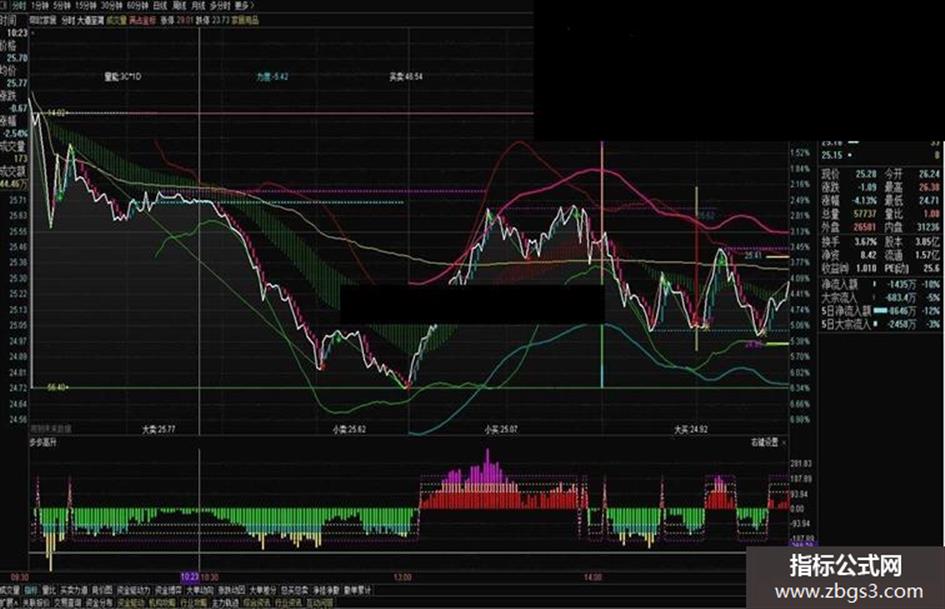Click the 成交量 indicator tag at top
The width and height of the screenshot is (945, 609).
pyautogui.click(x=116, y=20)
